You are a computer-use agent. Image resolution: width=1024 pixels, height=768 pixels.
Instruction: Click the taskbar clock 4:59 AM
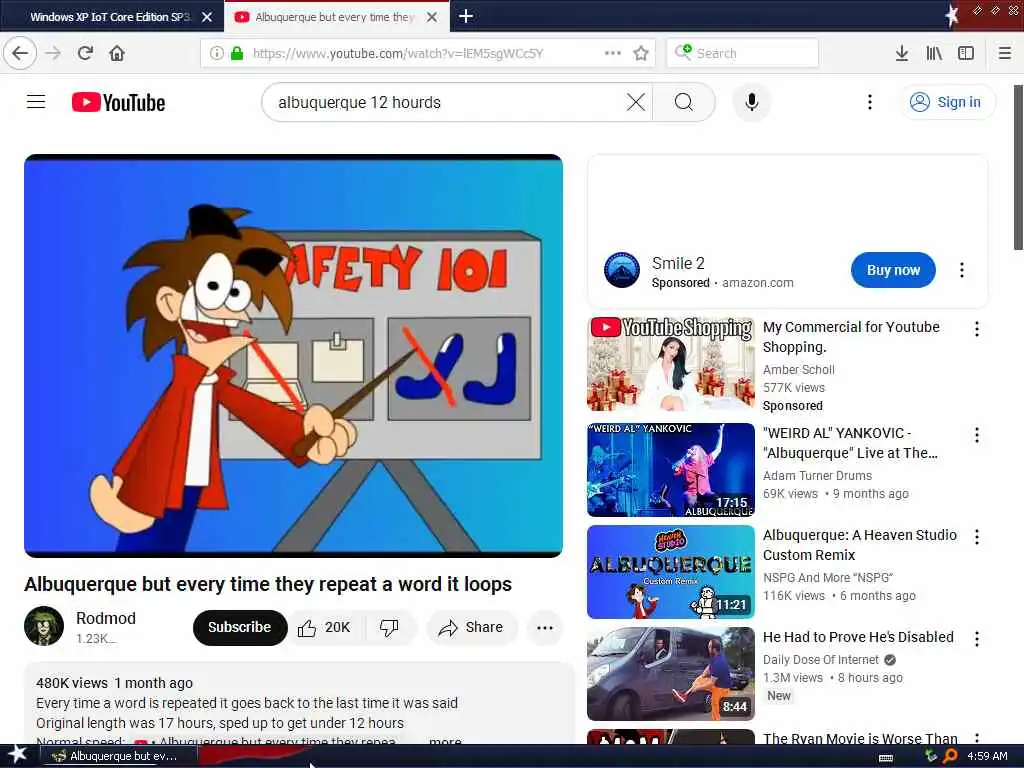click(987, 756)
